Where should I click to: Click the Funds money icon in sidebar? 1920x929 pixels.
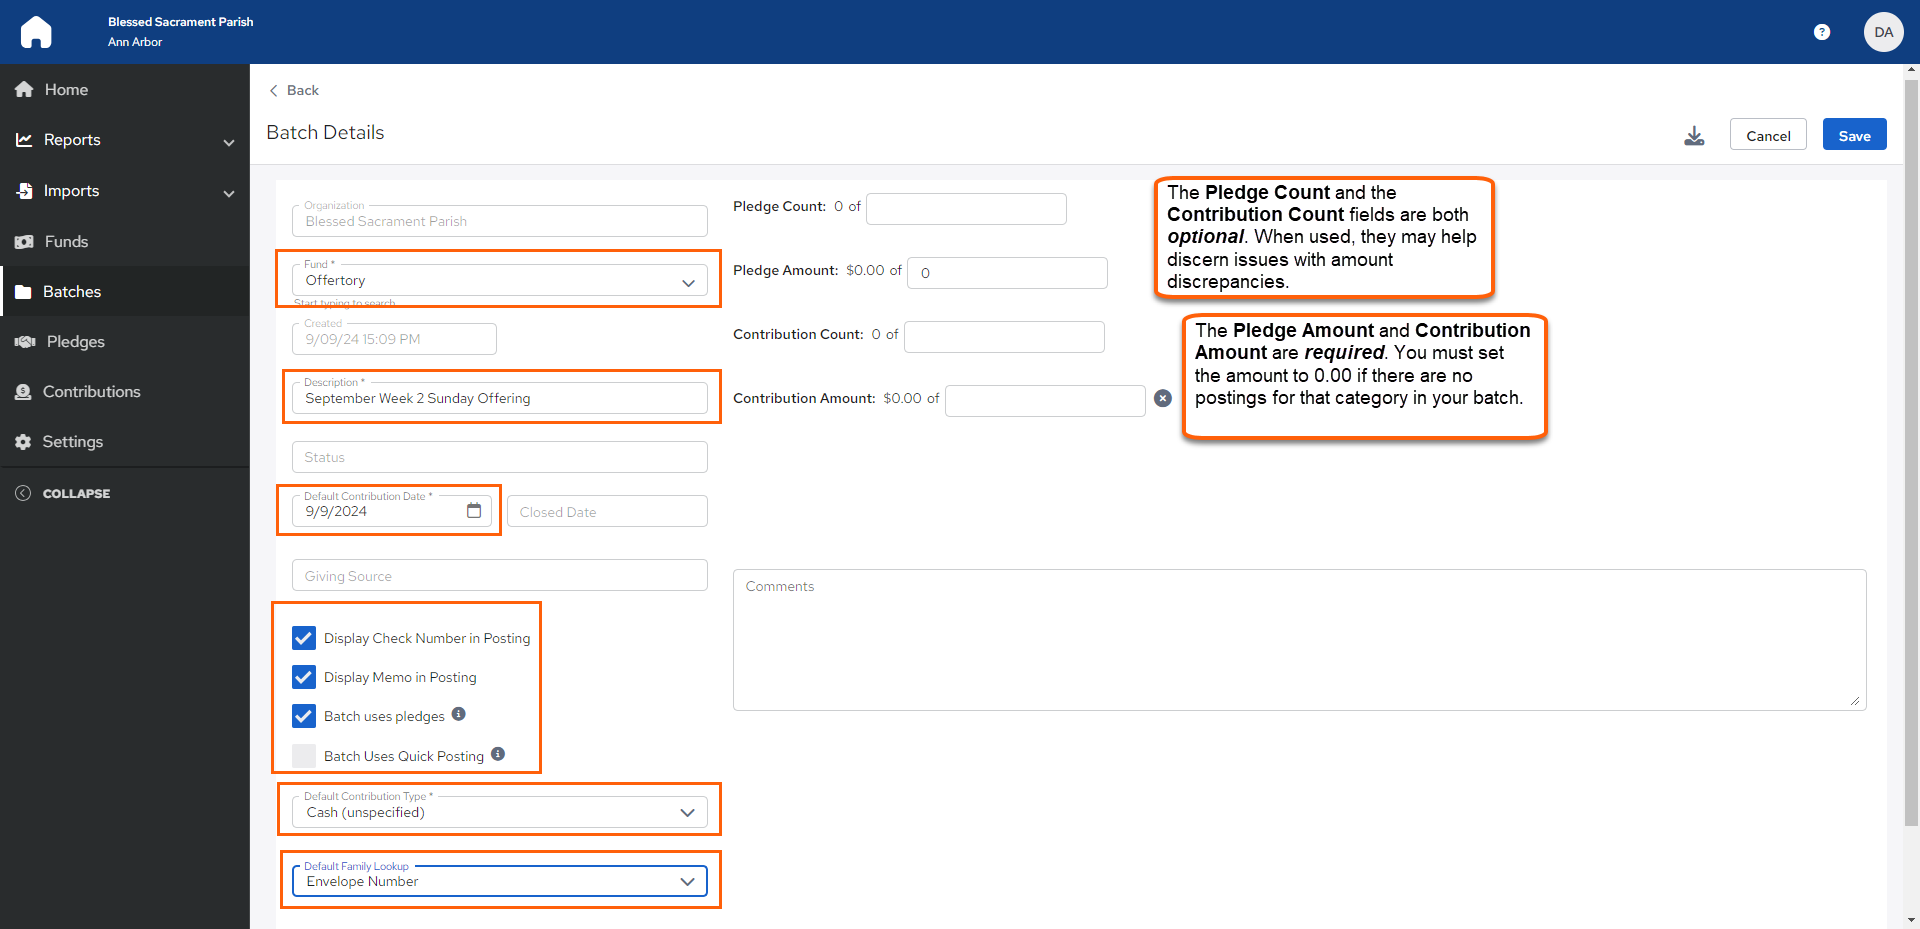24,242
